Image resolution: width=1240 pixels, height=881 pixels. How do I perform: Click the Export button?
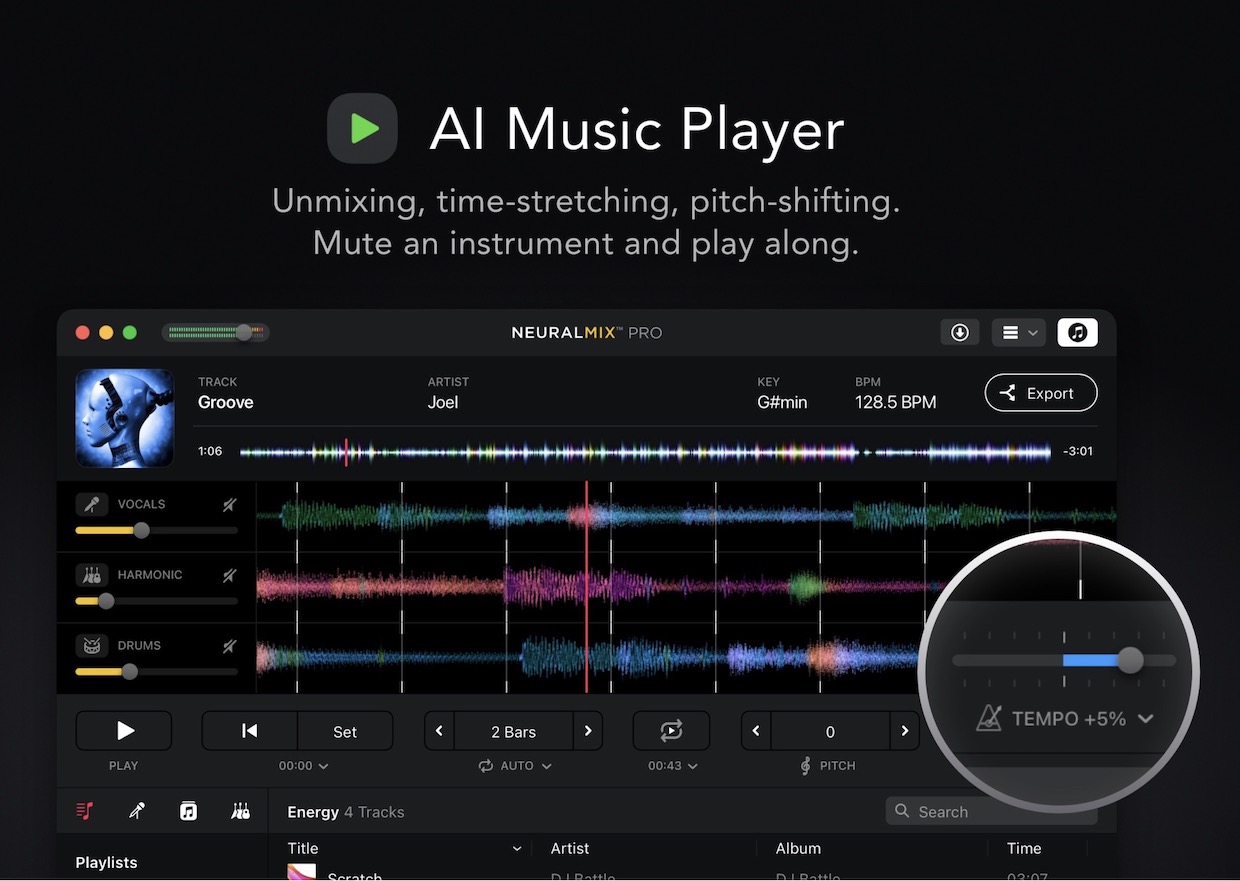pos(1040,393)
